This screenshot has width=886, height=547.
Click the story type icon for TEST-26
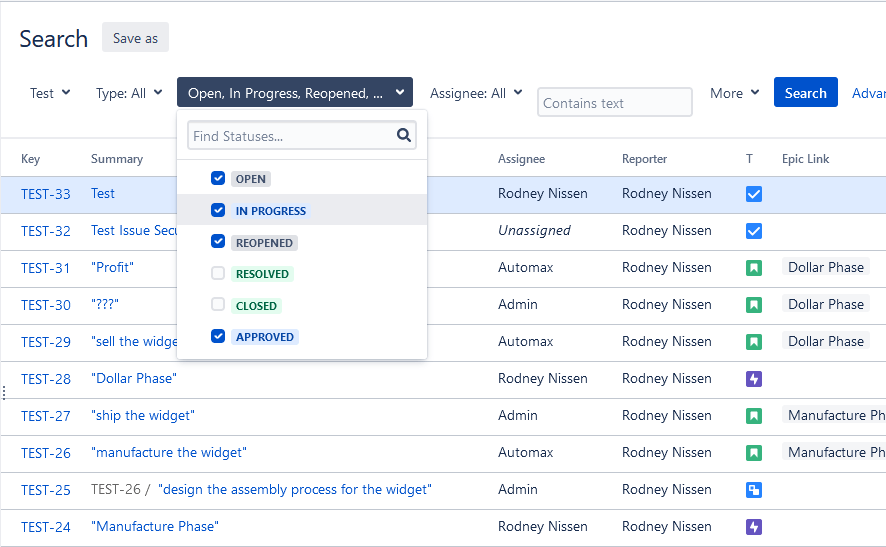click(x=754, y=453)
